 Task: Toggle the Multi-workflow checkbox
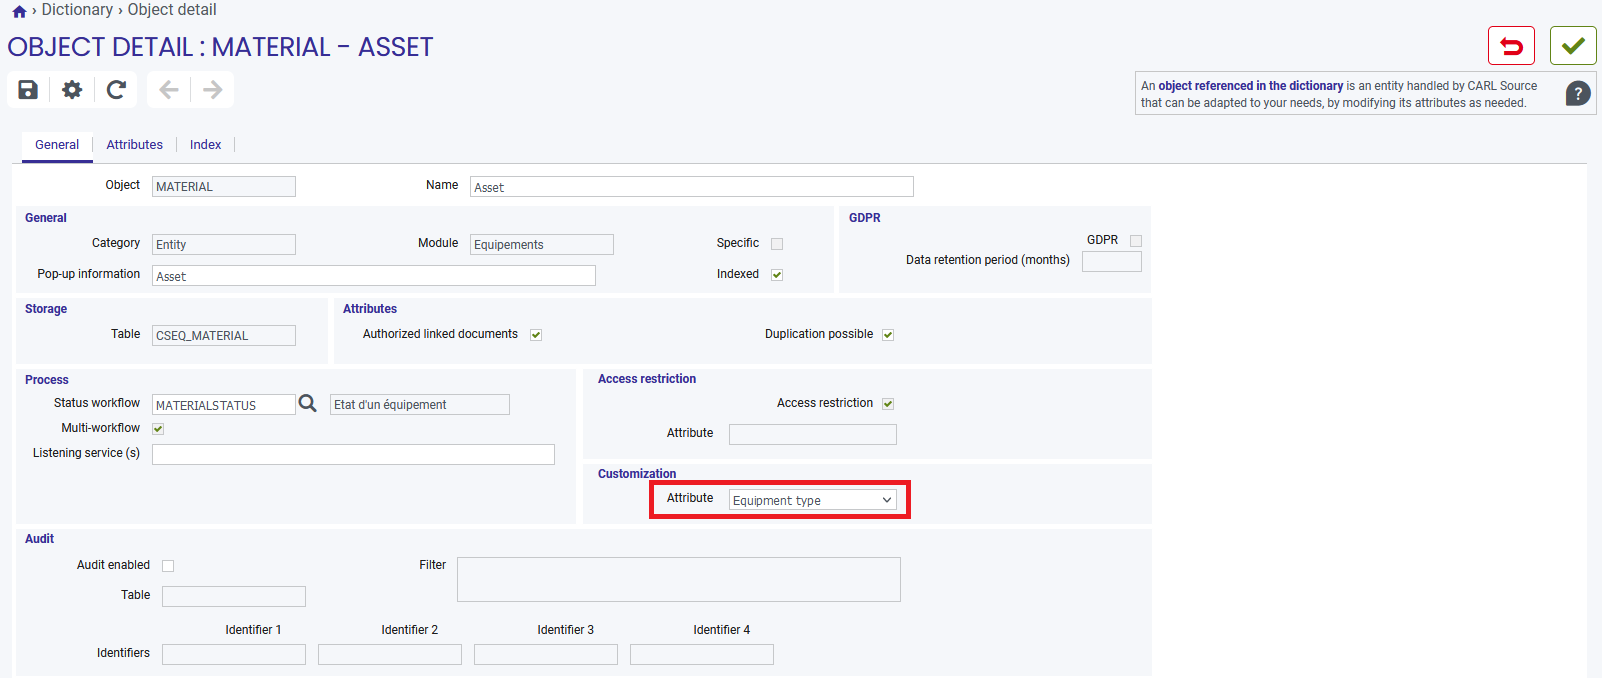[x=158, y=429]
